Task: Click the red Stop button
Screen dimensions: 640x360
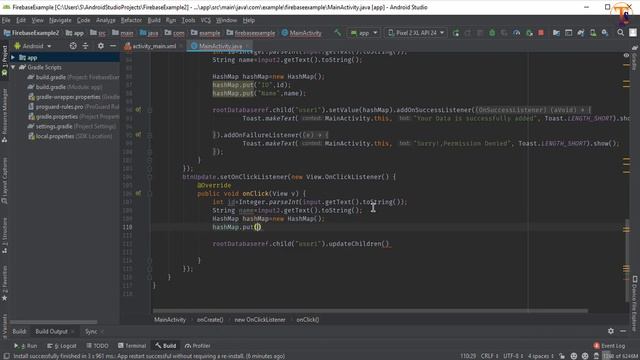Action: [x=541, y=33]
